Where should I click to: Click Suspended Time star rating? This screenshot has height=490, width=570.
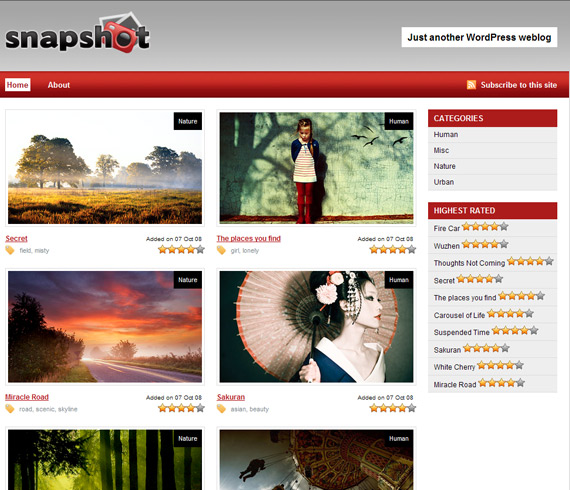[x=515, y=330]
